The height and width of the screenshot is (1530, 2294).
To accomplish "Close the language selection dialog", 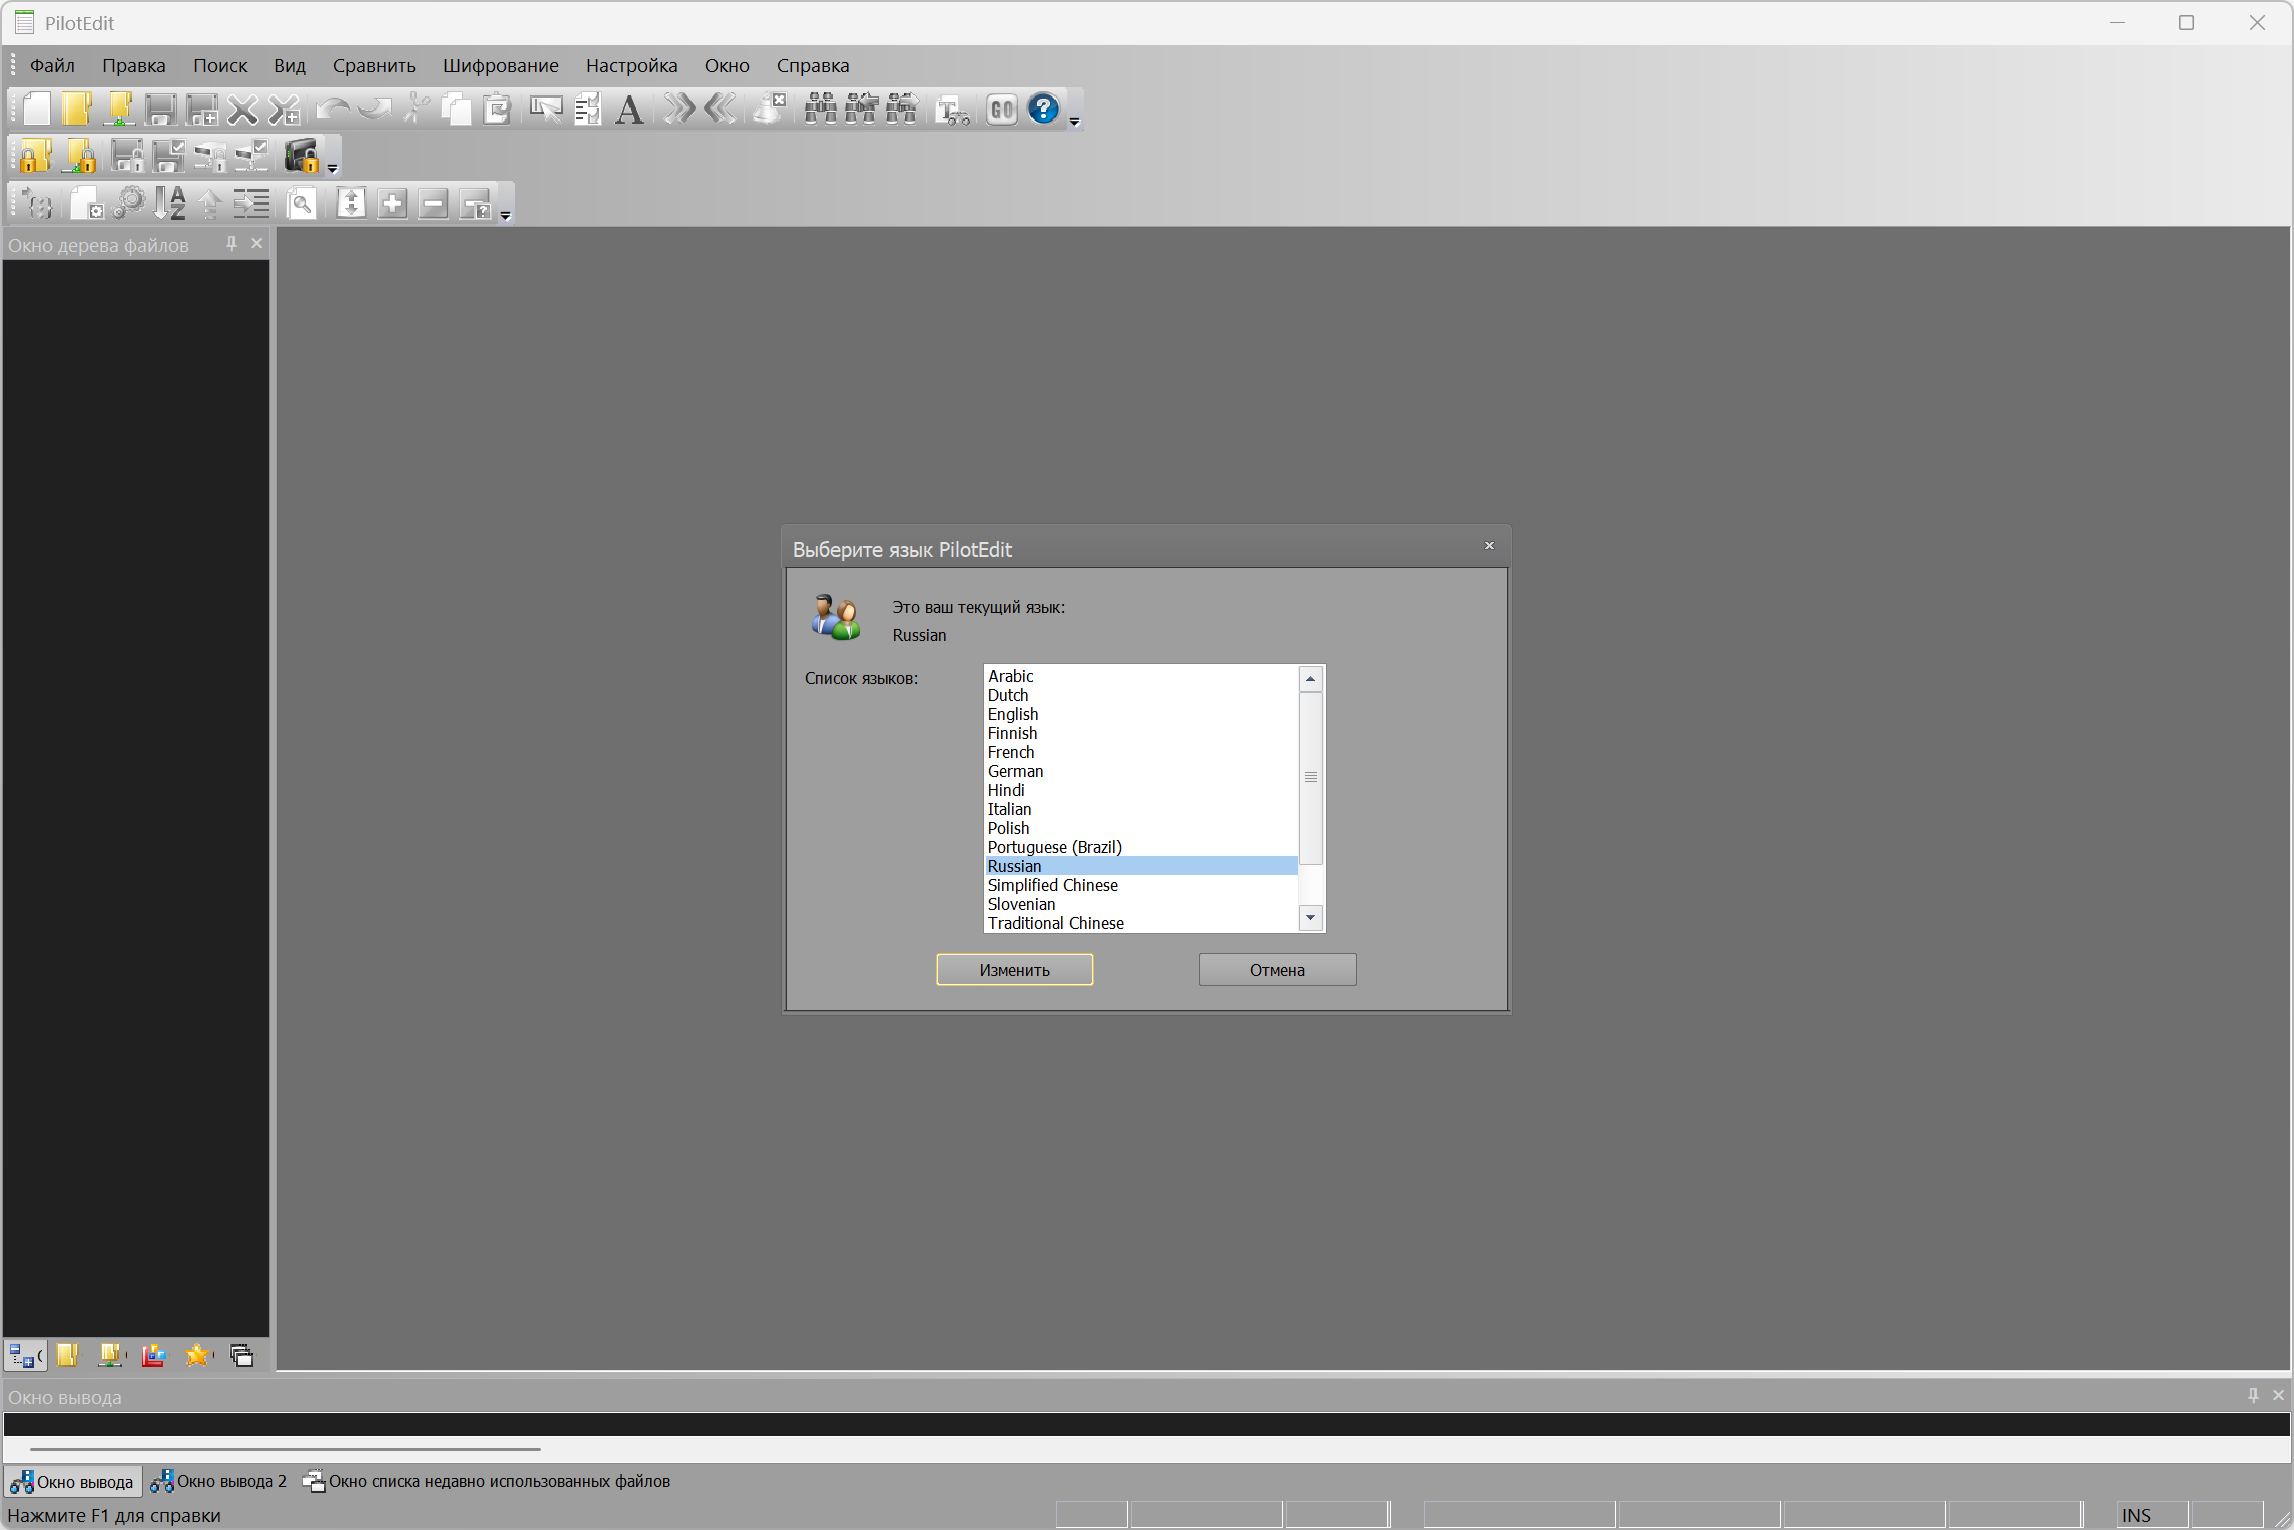I will (x=1489, y=546).
